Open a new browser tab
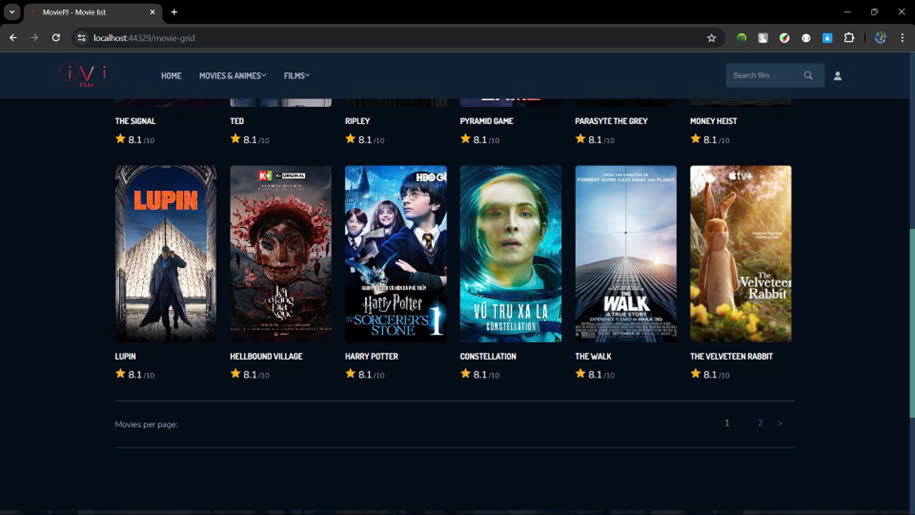The height and width of the screenshot is (515, 915). coord(174,12)
